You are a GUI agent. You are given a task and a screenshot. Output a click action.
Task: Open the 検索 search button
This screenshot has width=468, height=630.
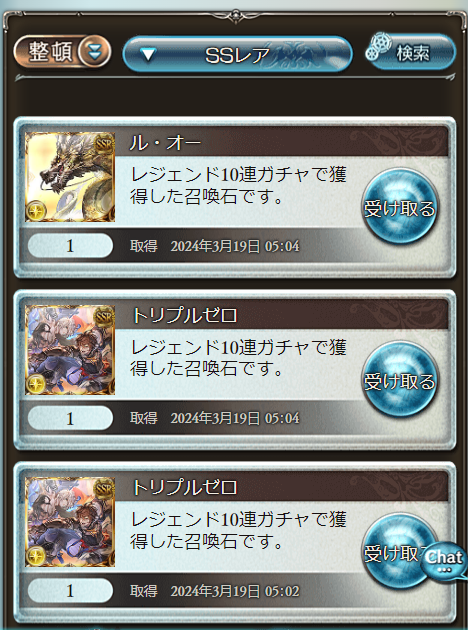(411, 52)
